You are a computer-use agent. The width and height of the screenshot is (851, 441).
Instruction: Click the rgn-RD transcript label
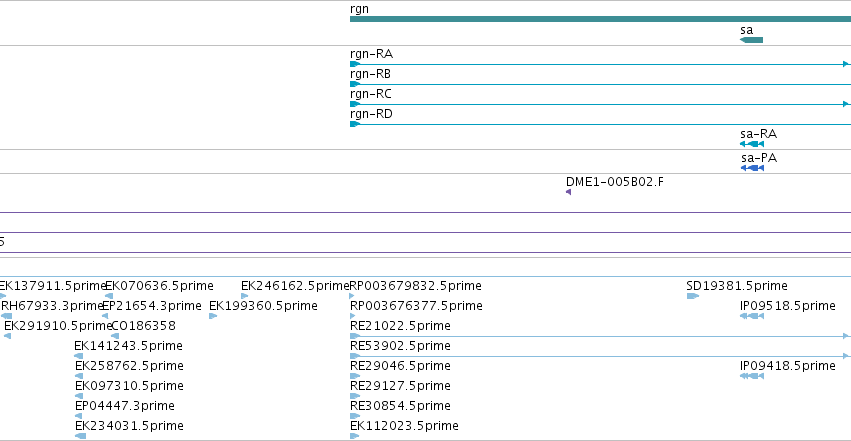pyautogui.click(x=371, y=114)
